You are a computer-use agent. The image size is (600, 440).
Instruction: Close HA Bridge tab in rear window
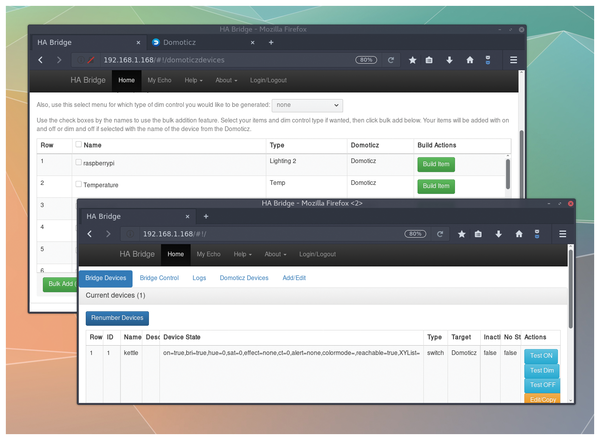138,42
